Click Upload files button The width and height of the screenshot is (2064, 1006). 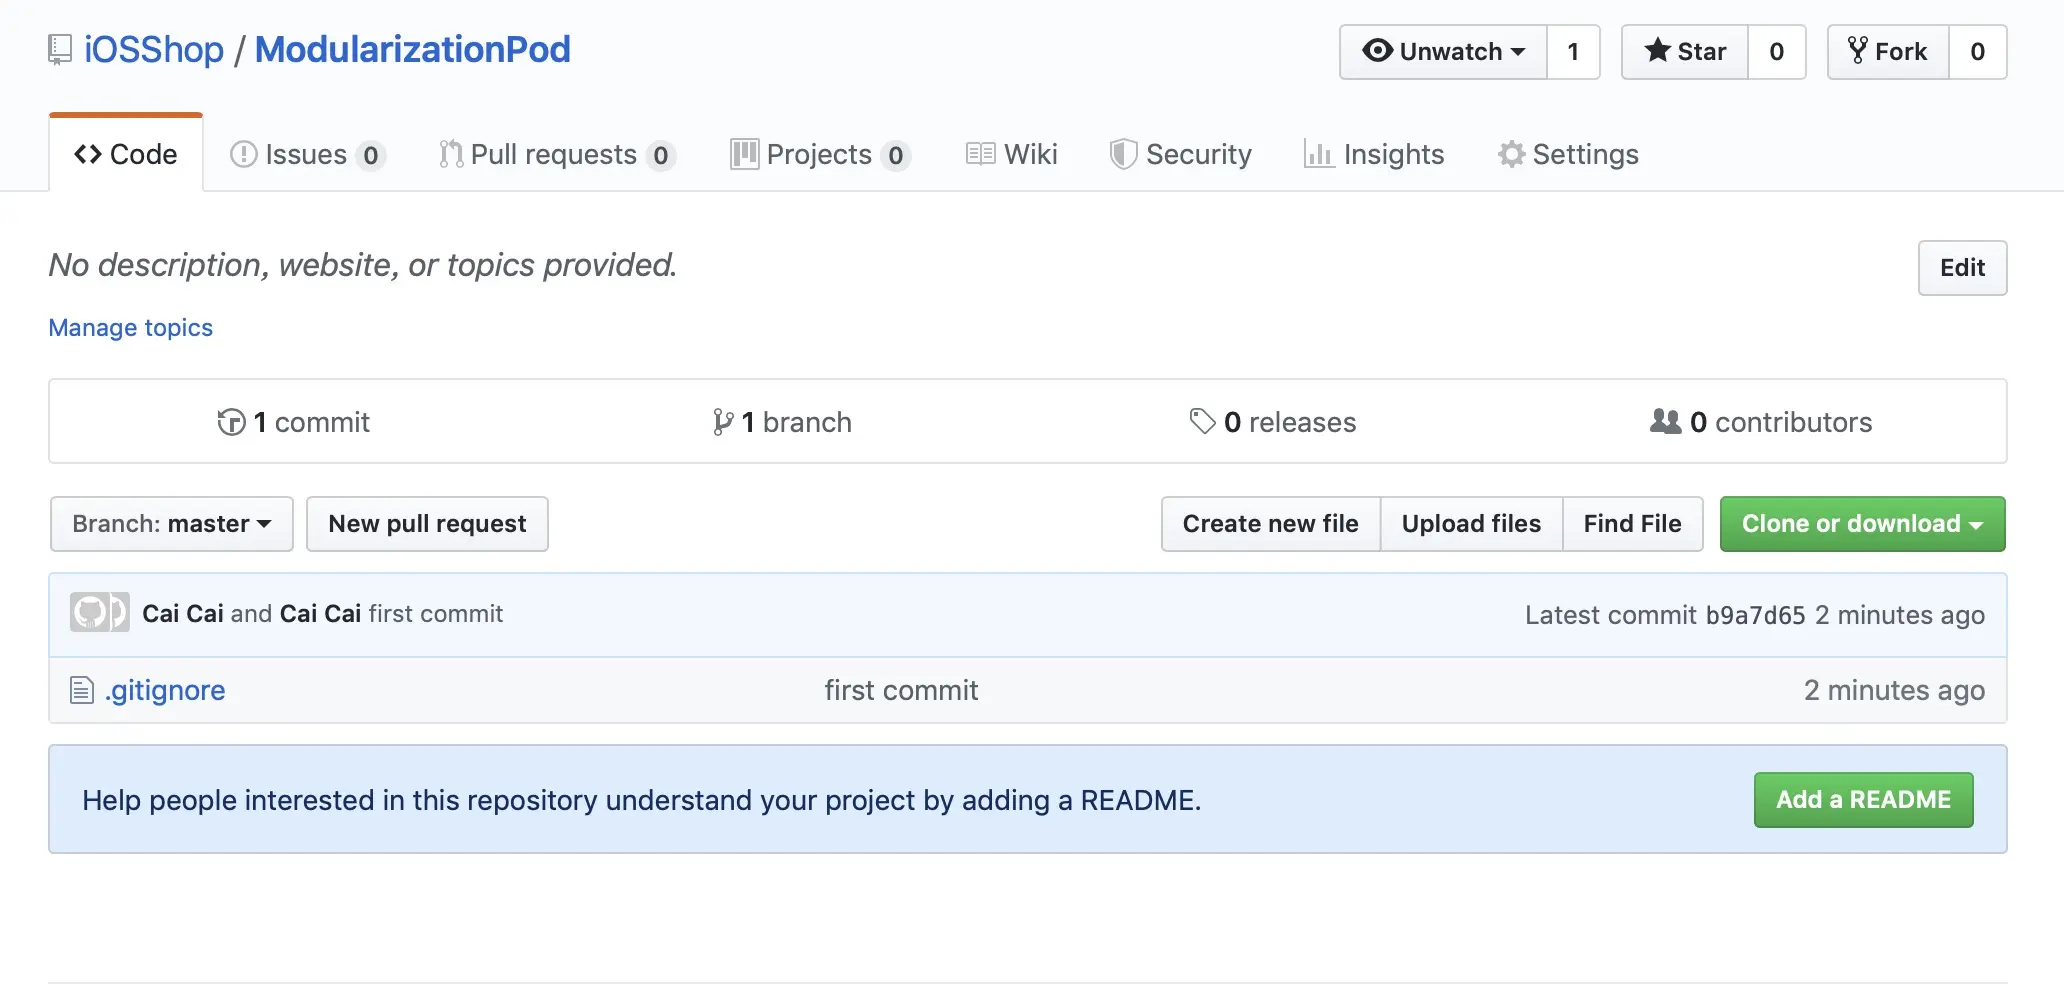click(1471, 524)
